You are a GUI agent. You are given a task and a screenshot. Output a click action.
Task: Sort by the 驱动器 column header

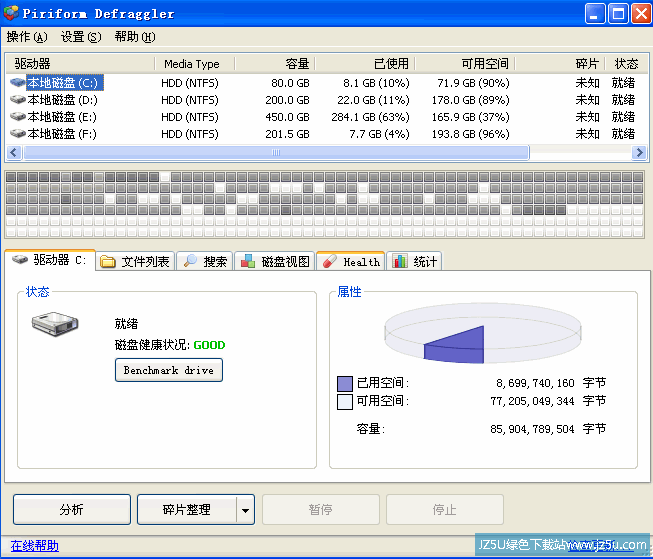(x=80, y=64)
